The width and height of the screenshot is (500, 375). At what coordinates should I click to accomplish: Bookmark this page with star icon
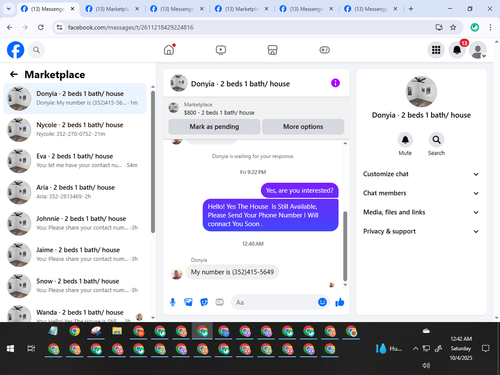coord(453,27)
